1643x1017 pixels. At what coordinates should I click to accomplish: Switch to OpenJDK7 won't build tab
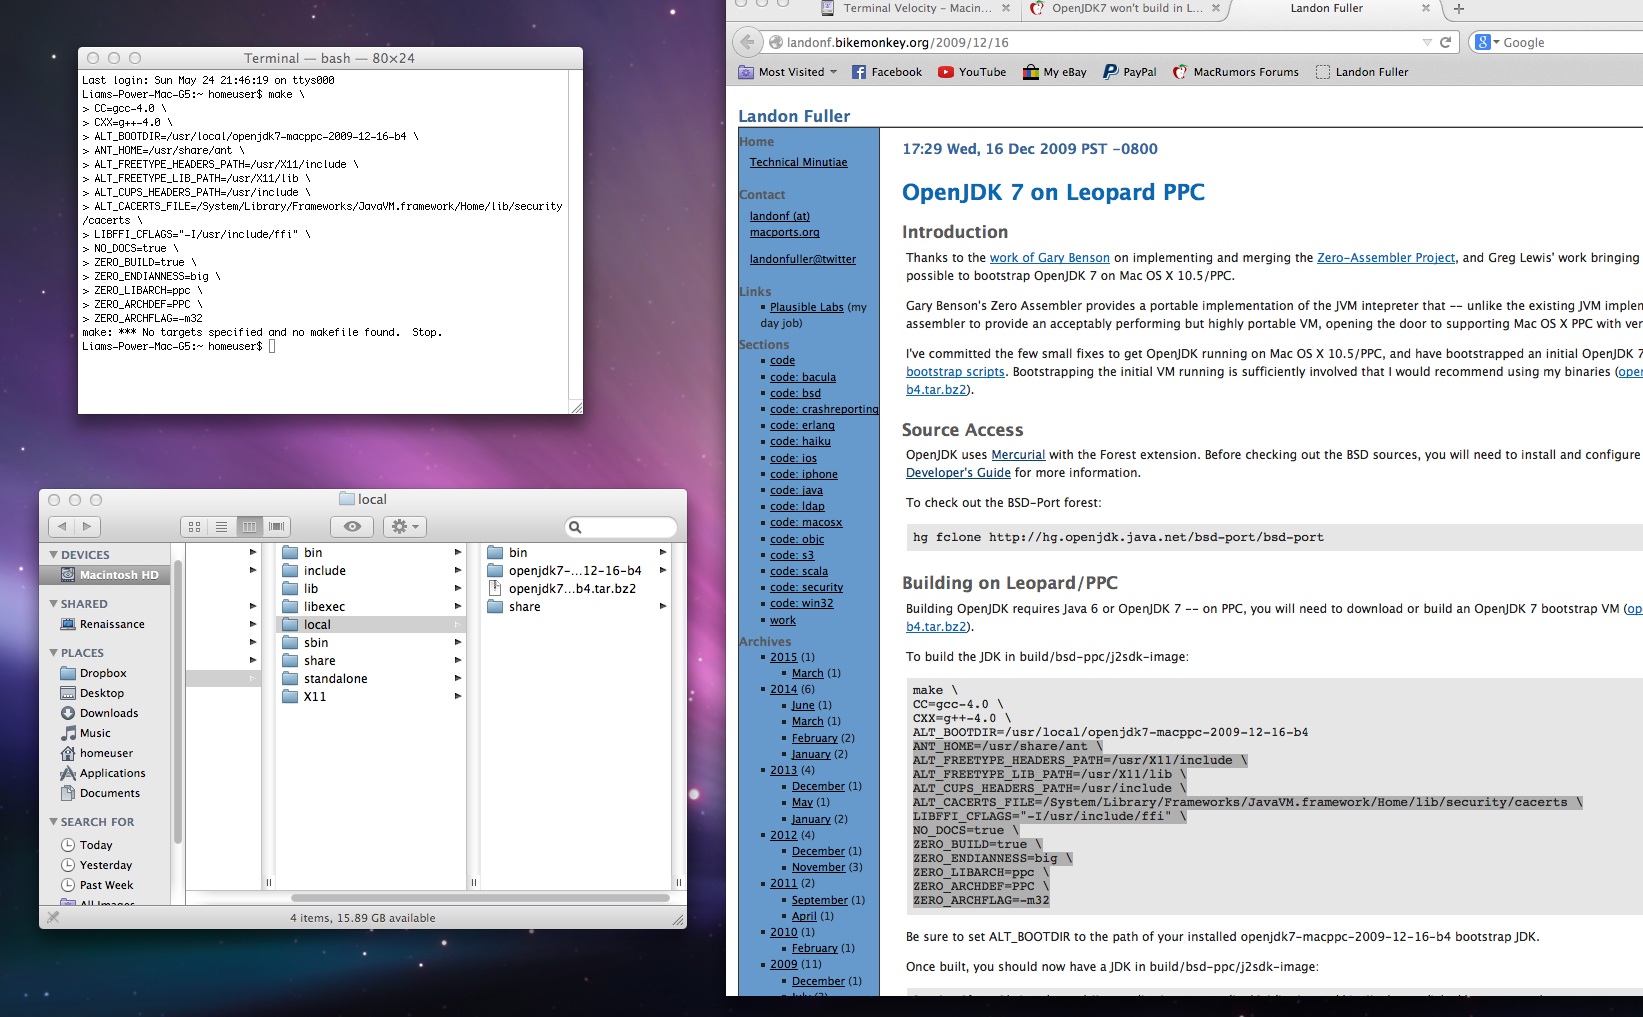1127,8
